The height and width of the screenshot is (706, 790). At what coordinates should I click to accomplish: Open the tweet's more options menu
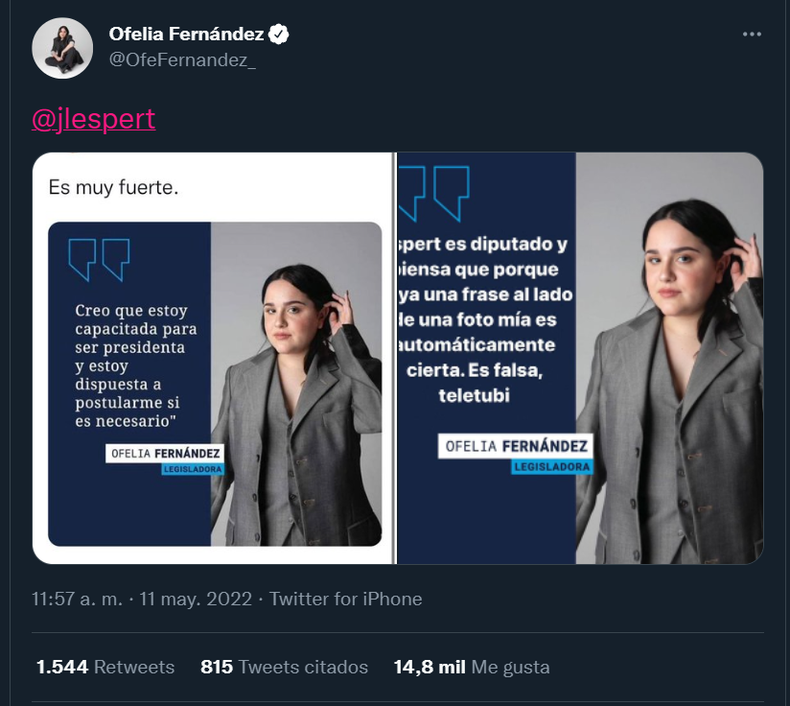coord(752,35)
